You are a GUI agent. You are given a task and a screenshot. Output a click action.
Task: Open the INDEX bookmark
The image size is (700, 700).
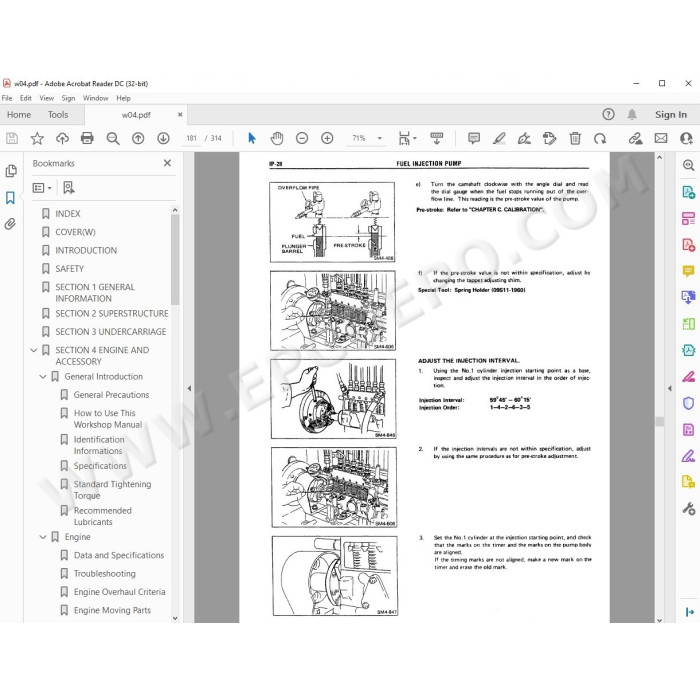67,214
